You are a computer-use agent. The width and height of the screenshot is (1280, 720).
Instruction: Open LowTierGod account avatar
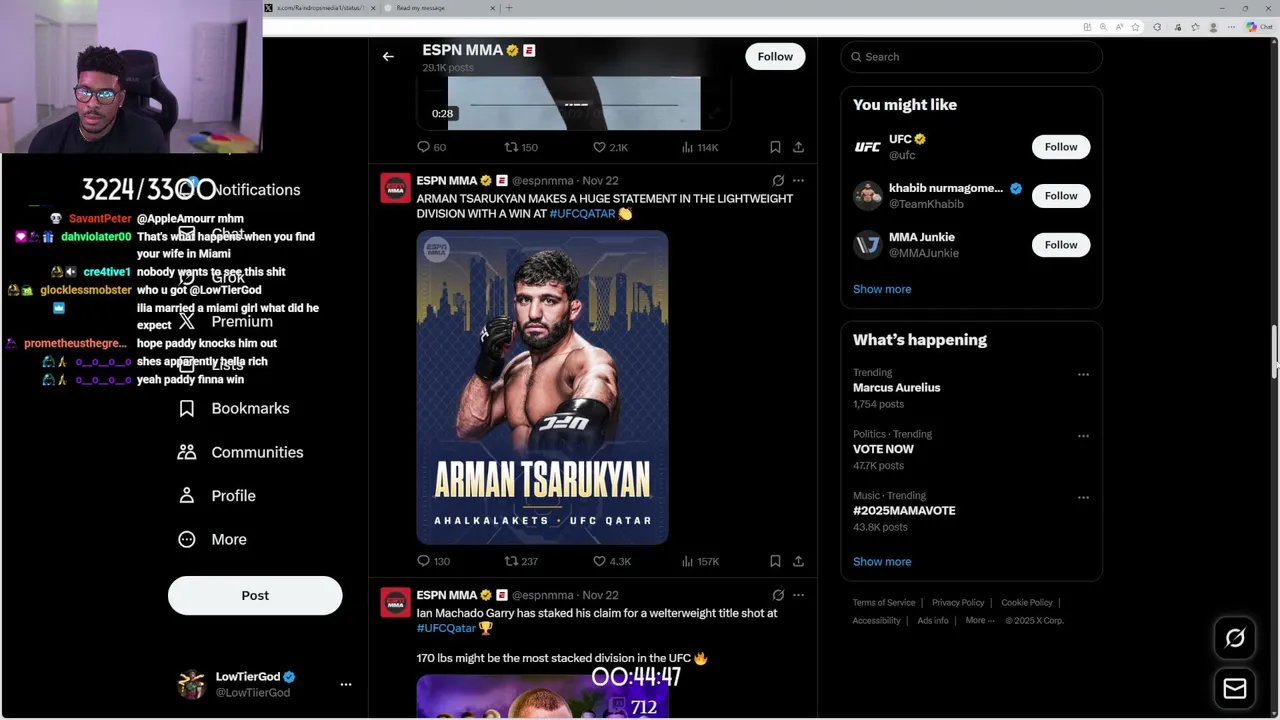(x=191, y=684)
